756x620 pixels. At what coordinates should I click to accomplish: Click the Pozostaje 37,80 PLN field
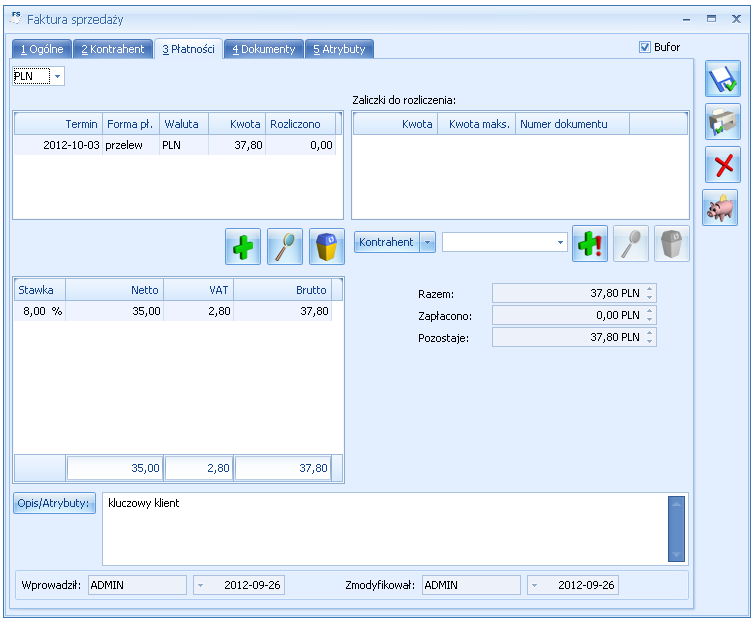(x=574, y=337)
